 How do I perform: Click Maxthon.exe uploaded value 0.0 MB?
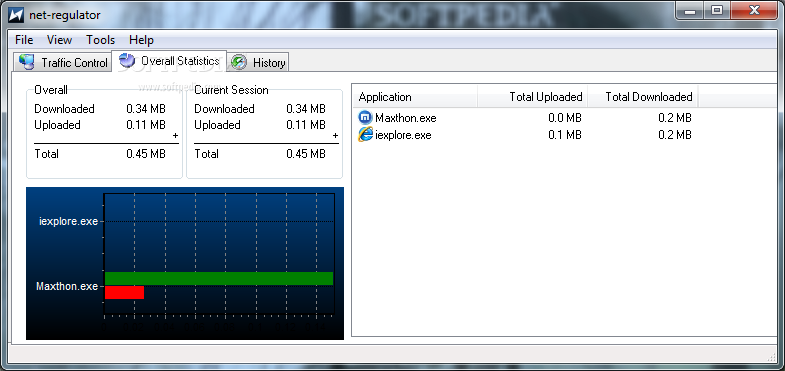(565, 118)
